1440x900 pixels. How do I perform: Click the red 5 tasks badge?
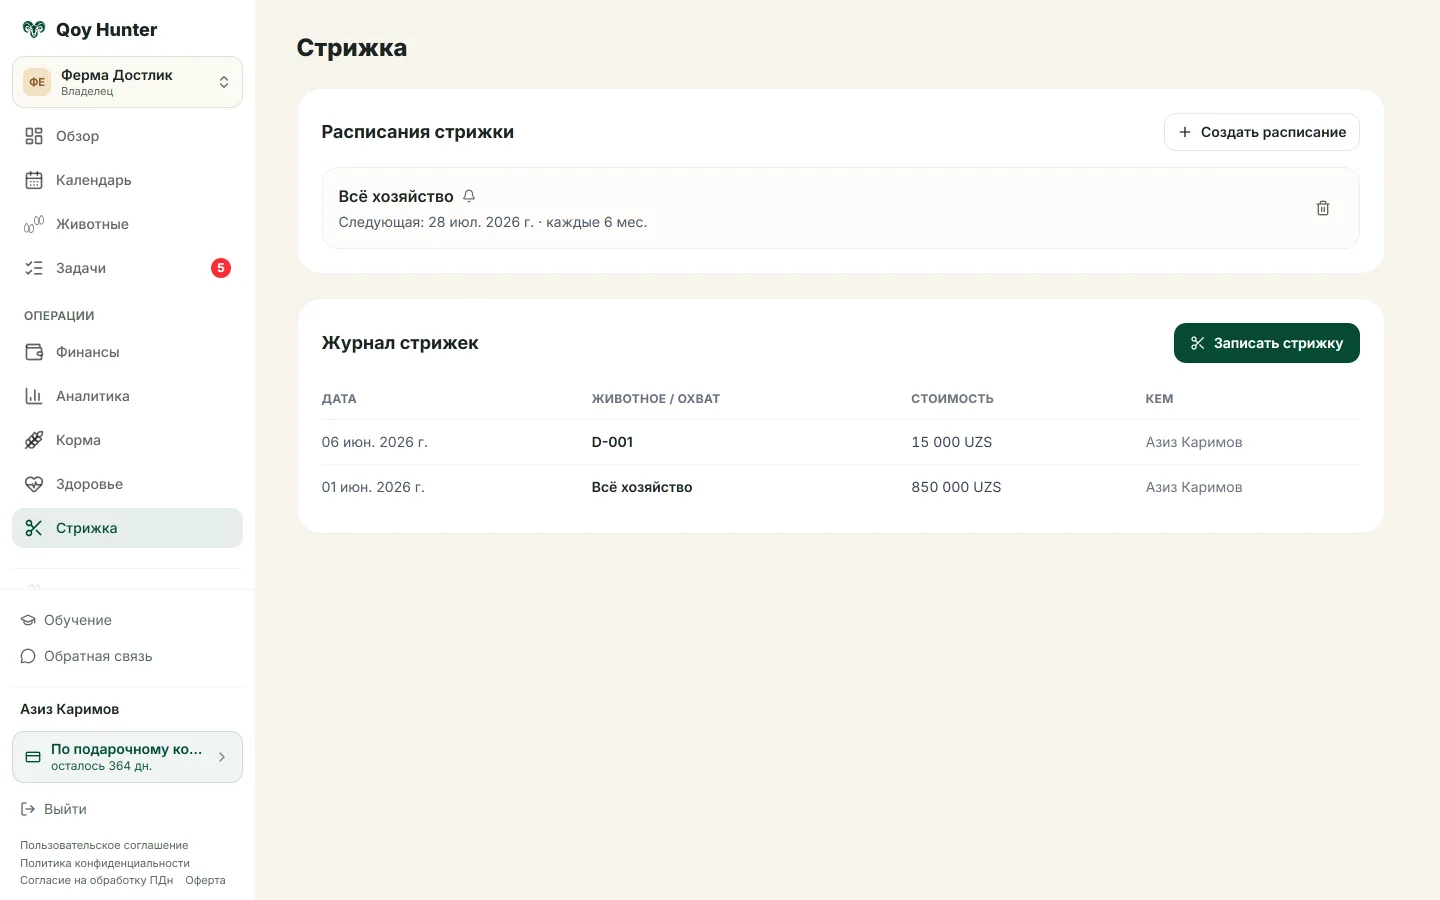221,268
